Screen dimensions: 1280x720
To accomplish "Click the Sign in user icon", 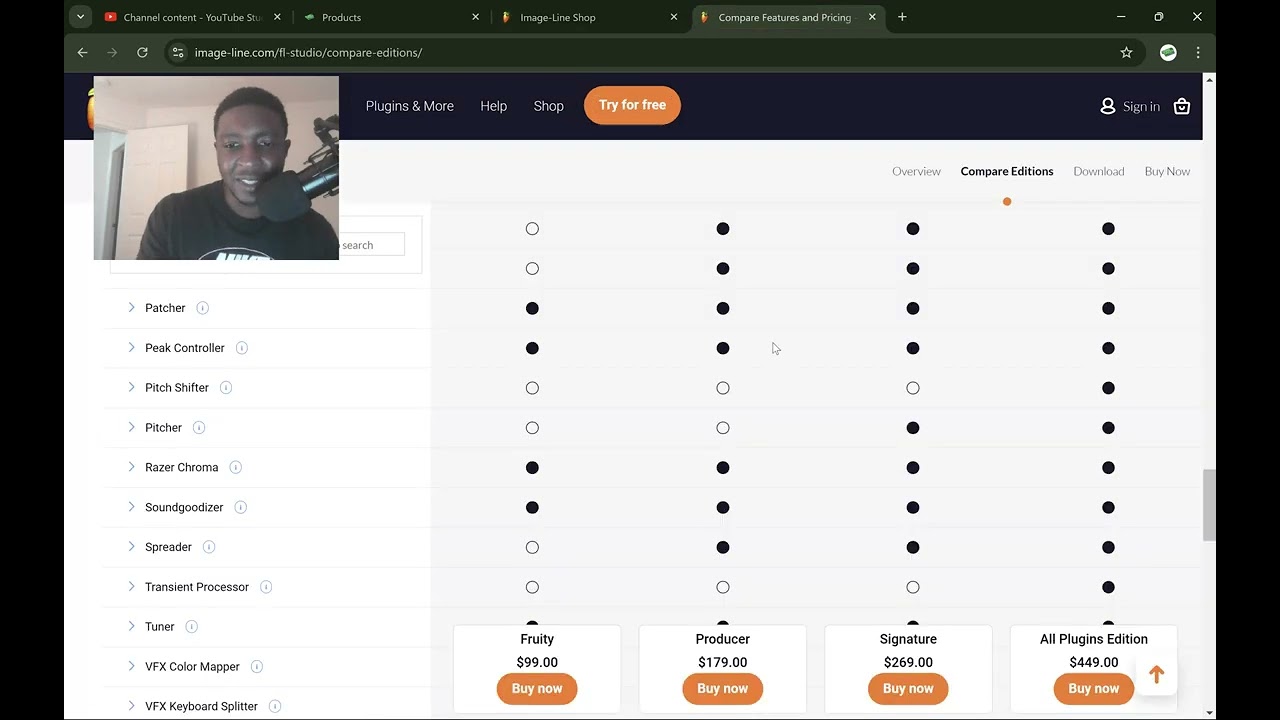I will (x=1107, y=106).
